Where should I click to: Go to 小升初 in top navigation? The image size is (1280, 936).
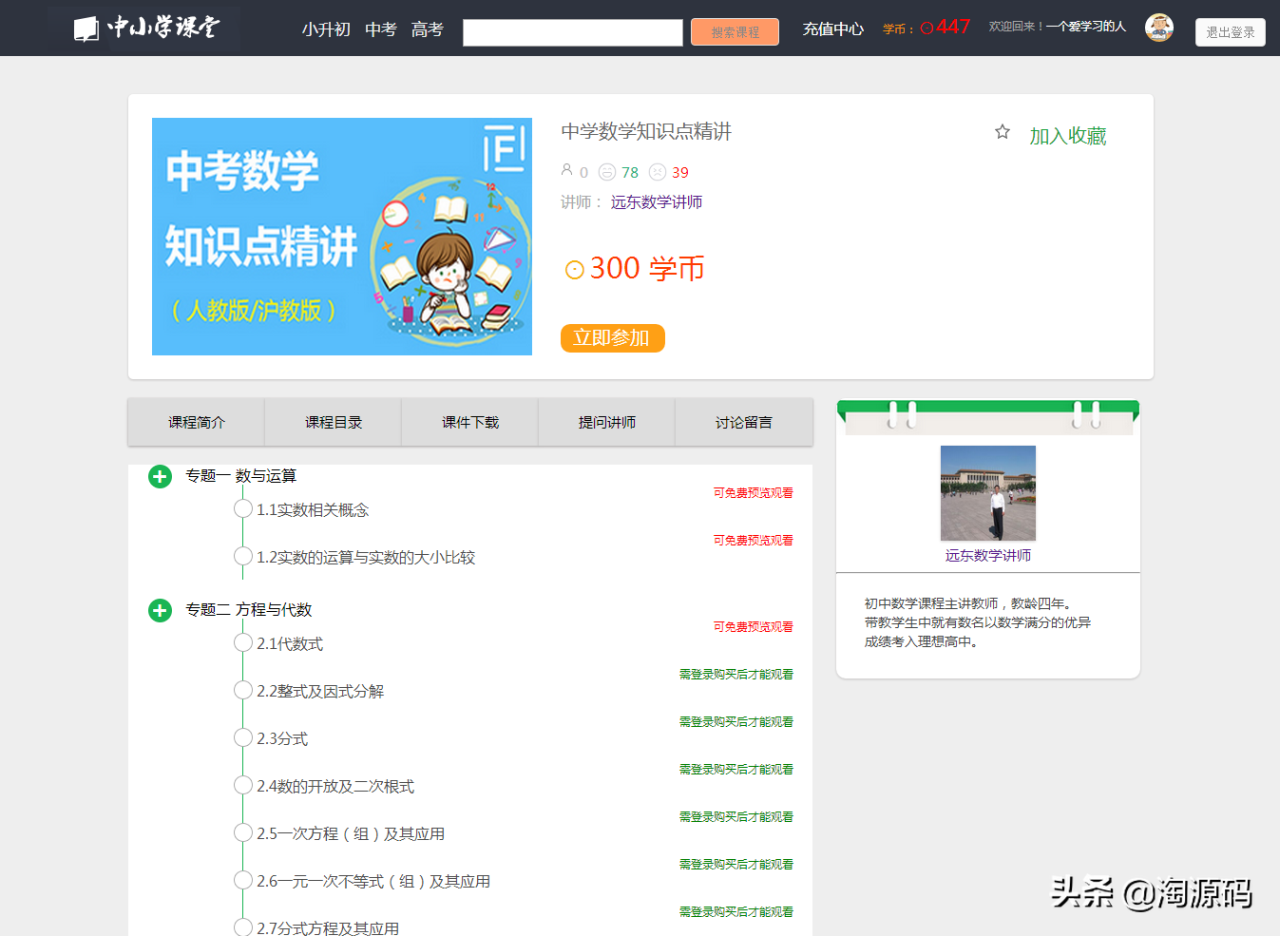[326, 29]
